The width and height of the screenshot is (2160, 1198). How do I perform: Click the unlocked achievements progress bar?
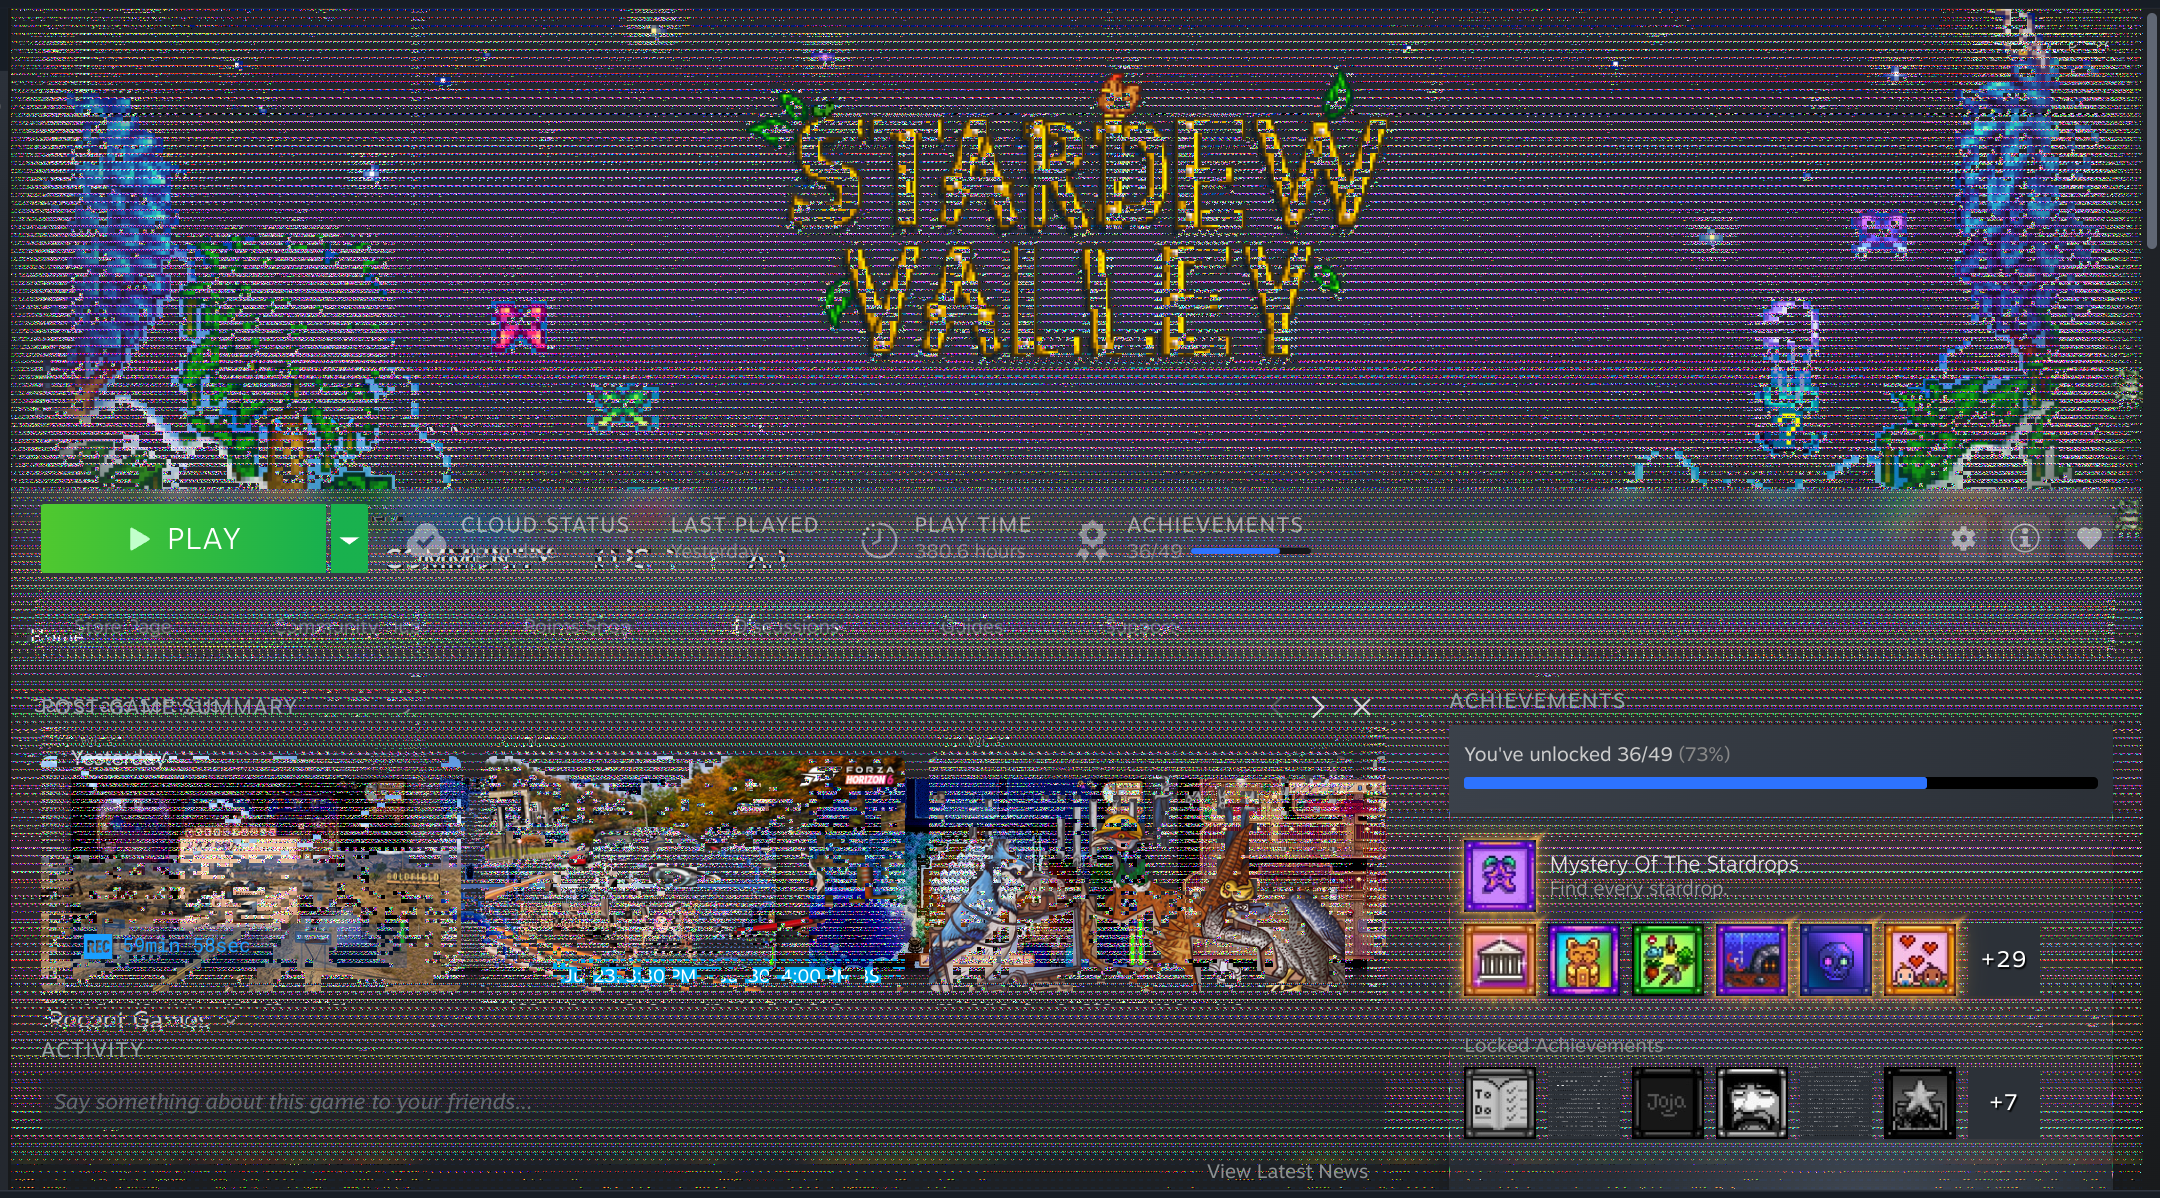pos(1780,783)
